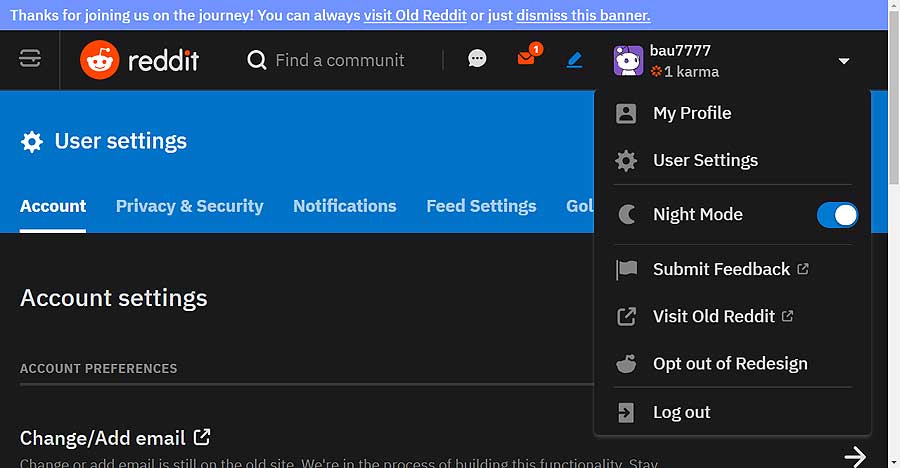Follow the visit Old Reddit banner link
The height and width of the screenshot is (468, 900).
pyautogui.click(x=415, y=16)
